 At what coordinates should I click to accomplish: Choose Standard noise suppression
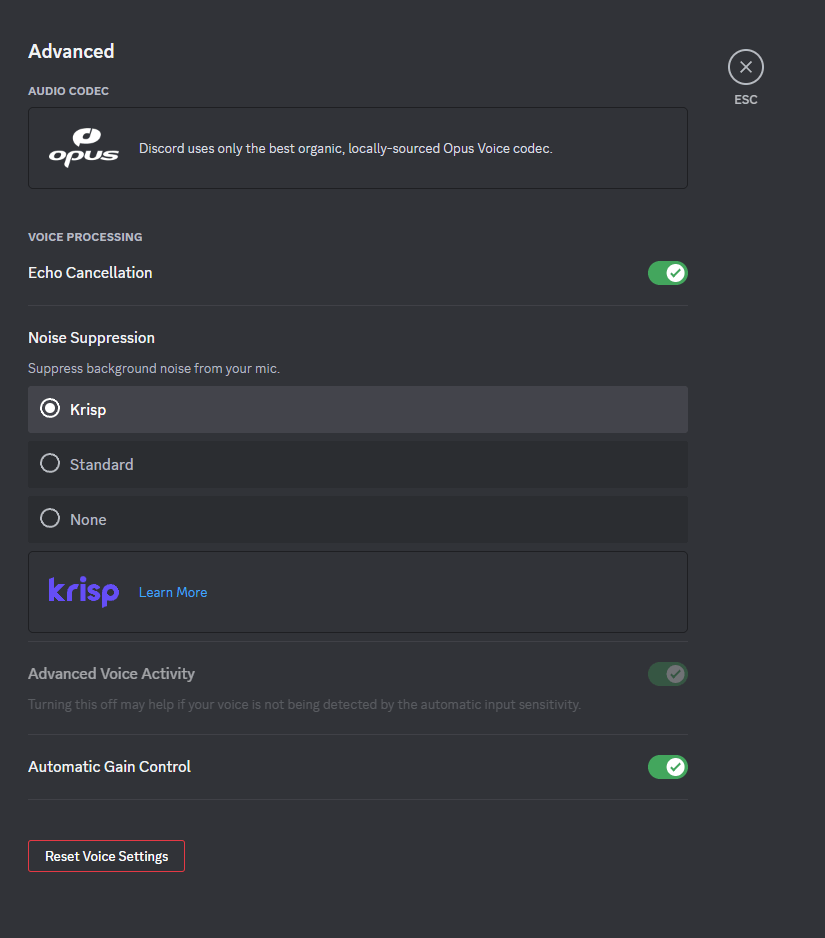[x=358, y=464]
